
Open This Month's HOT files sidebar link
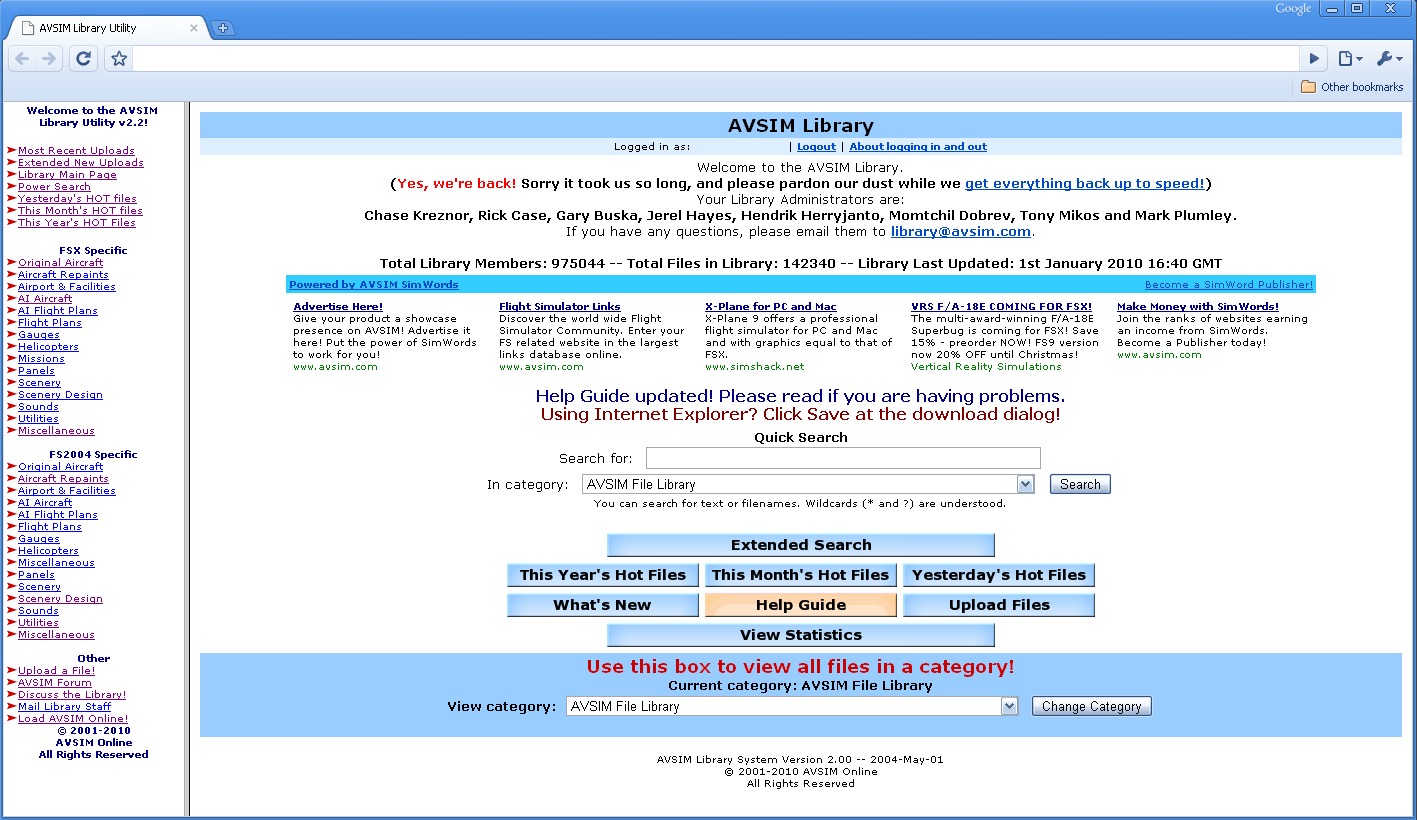(x=80, y=211)
